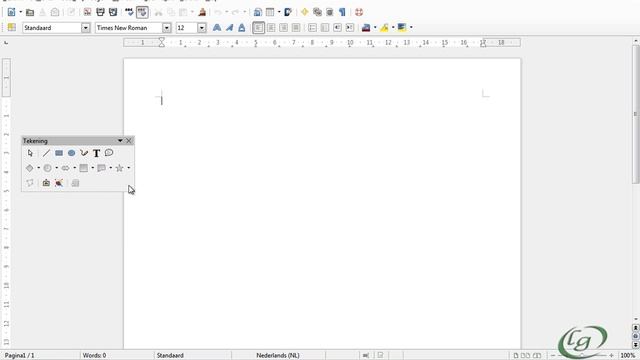Toggle Show Draw Functions icon

point(288,12)
